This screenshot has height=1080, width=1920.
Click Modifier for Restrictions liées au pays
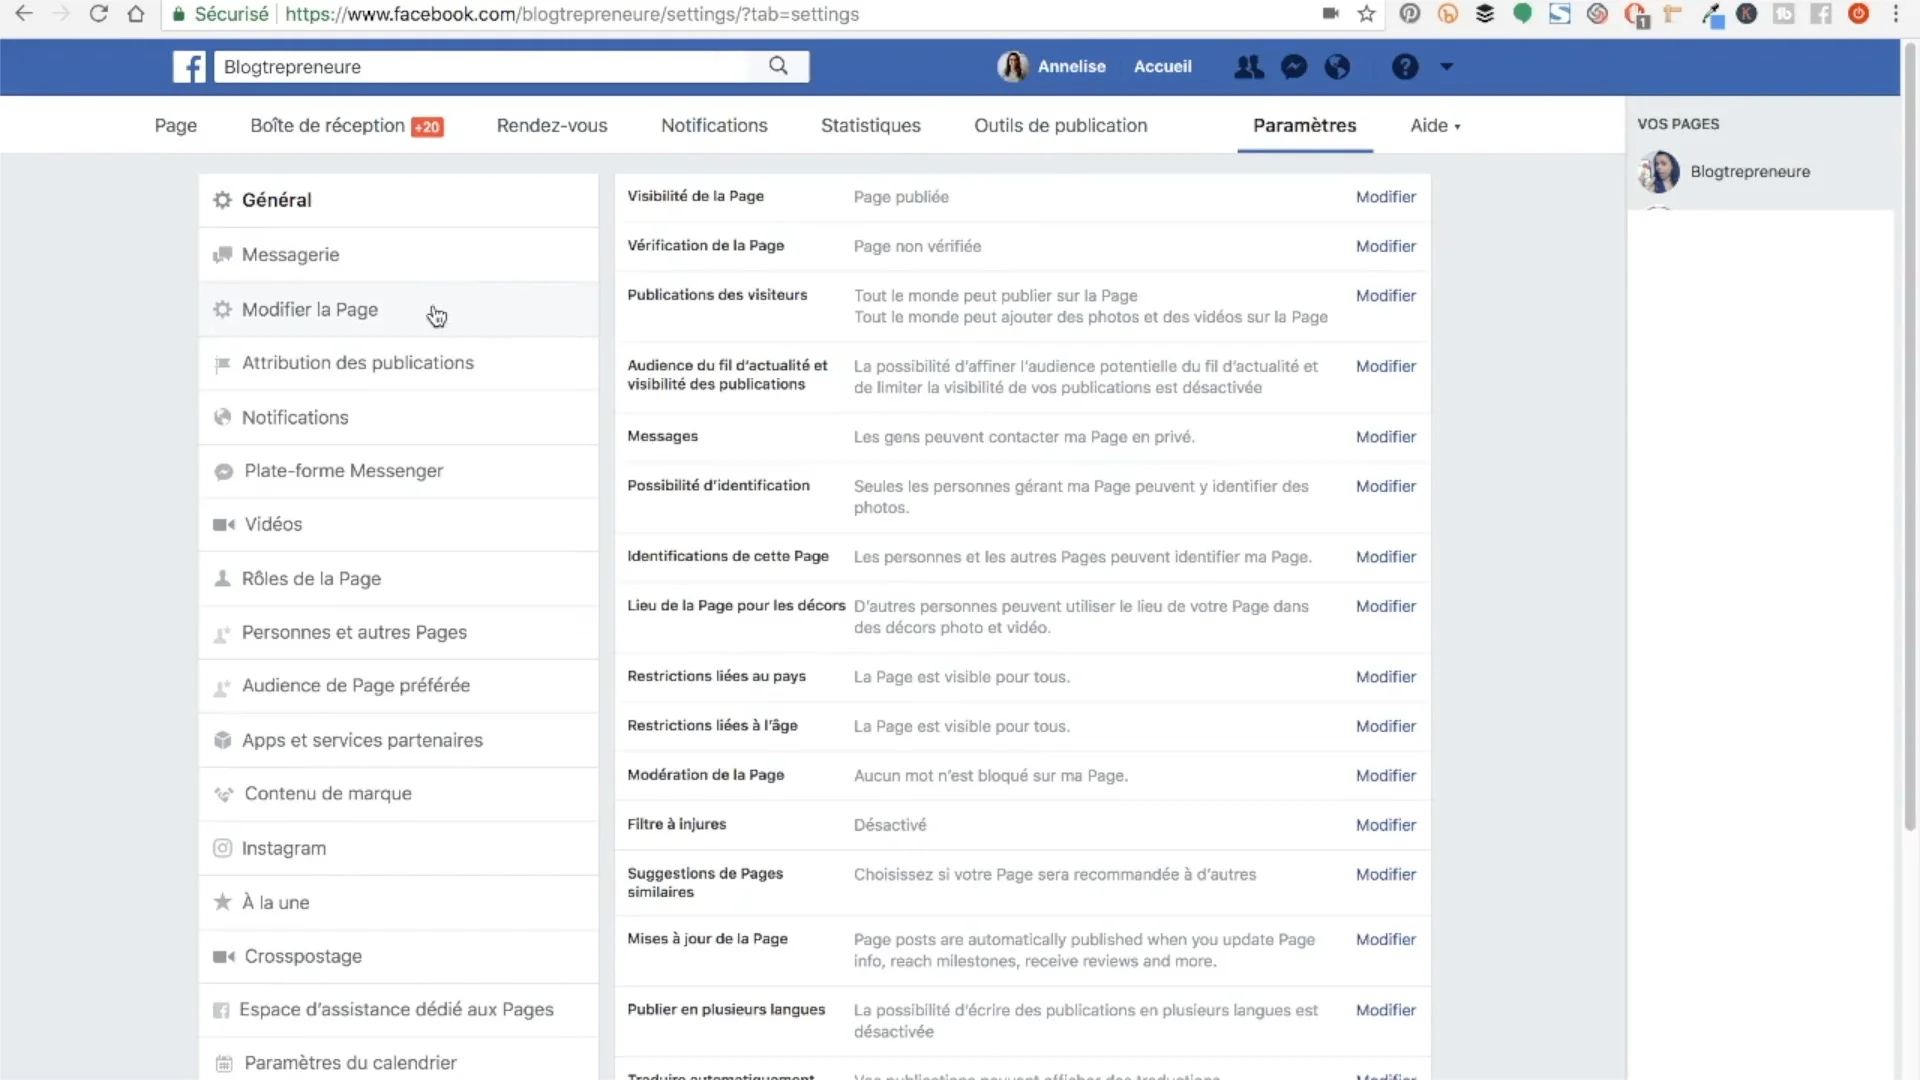click(1385, 677)
